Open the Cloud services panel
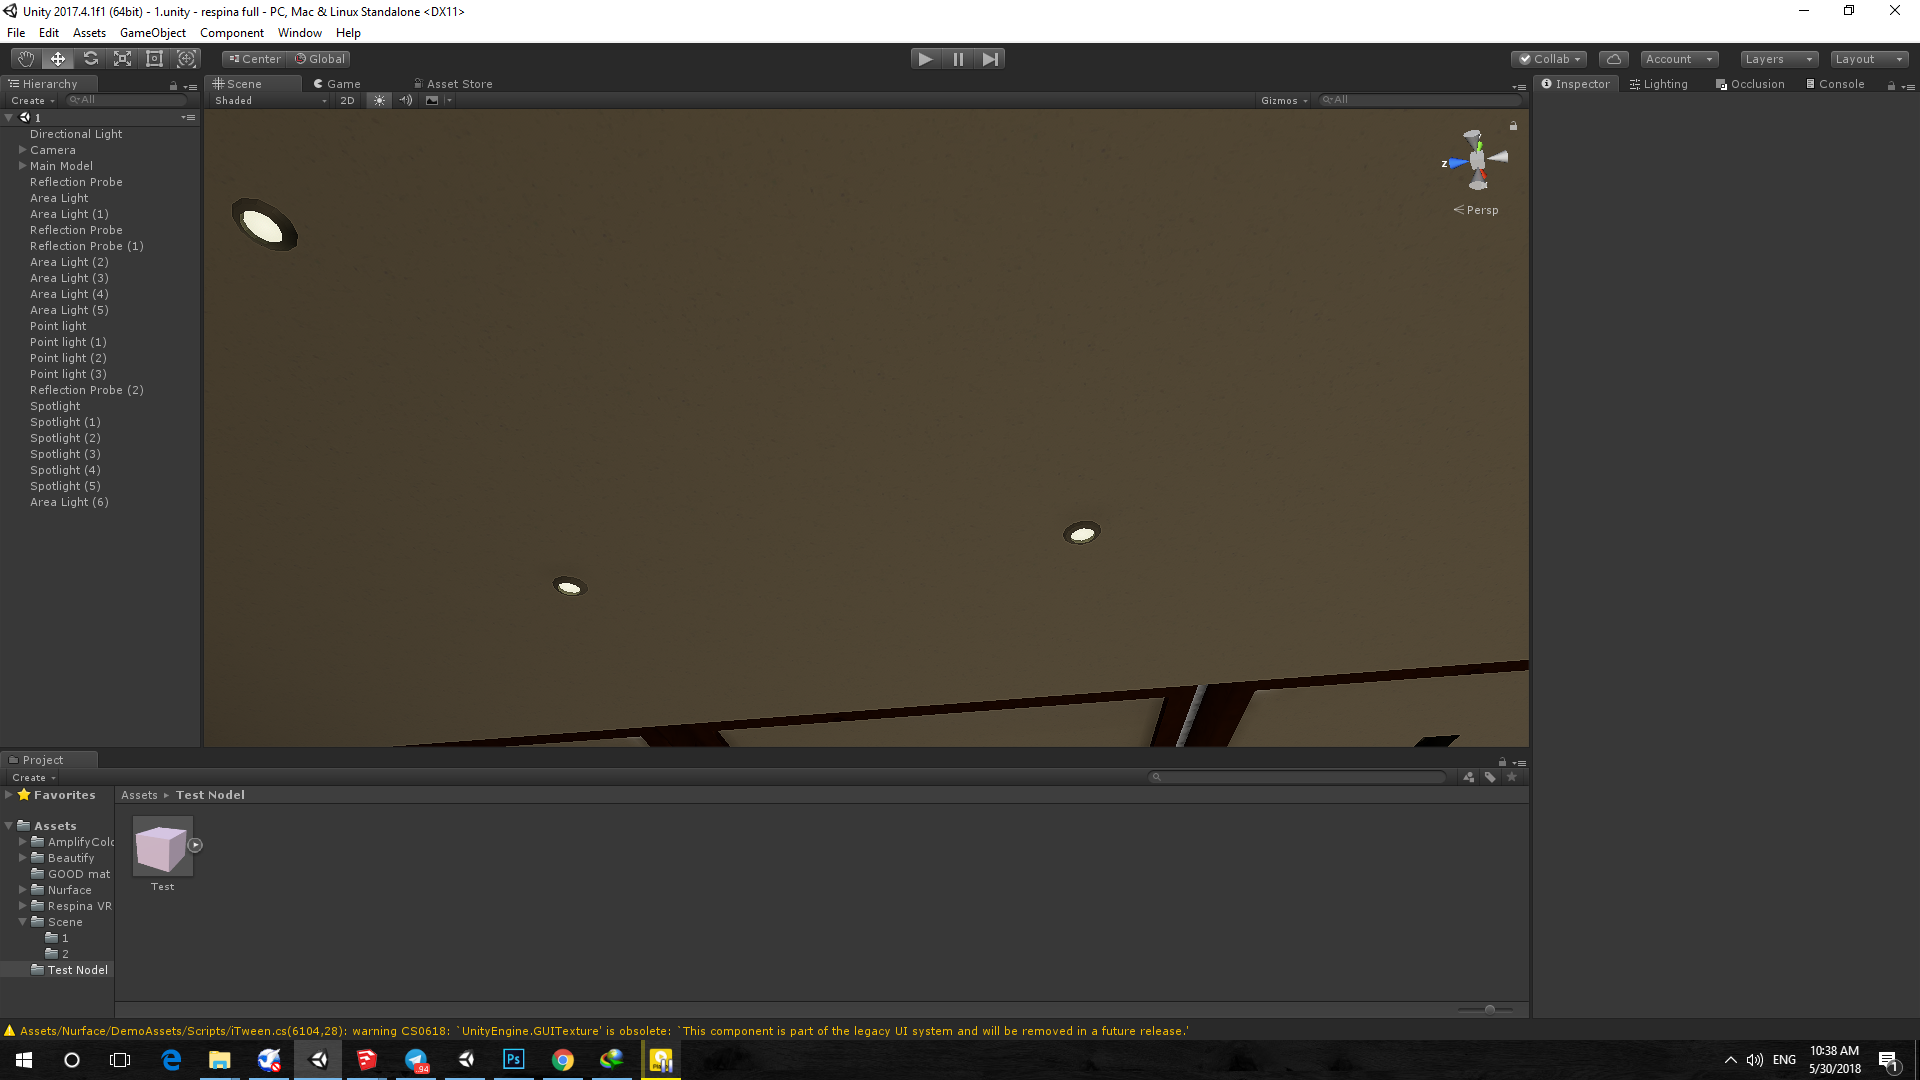The image size is (1920, 1080). tap(1613, 59)
